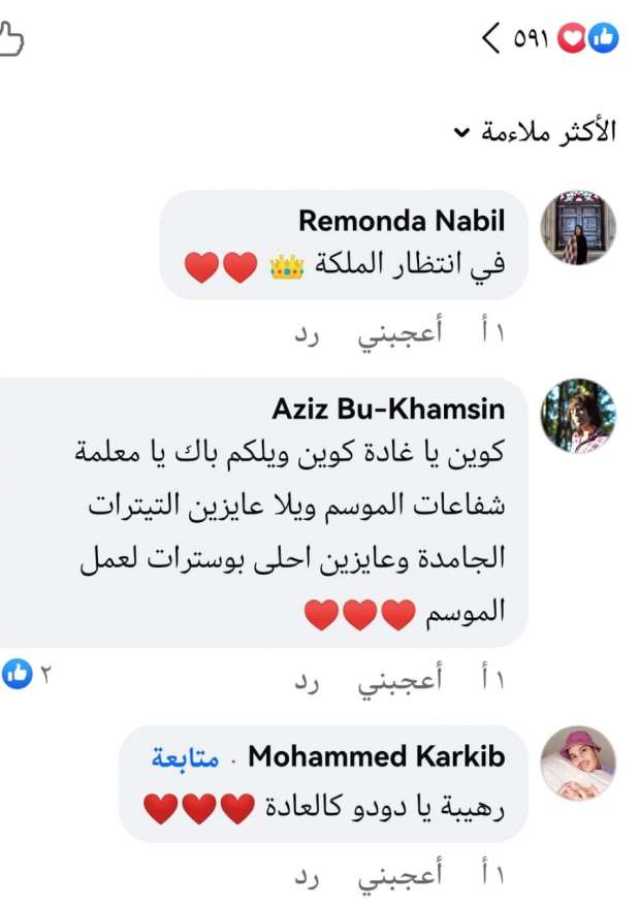640x908 pixels.
Task: Like Aziz Bu-Khamsin's comment with أعجبني
Action: coord(400,679)
